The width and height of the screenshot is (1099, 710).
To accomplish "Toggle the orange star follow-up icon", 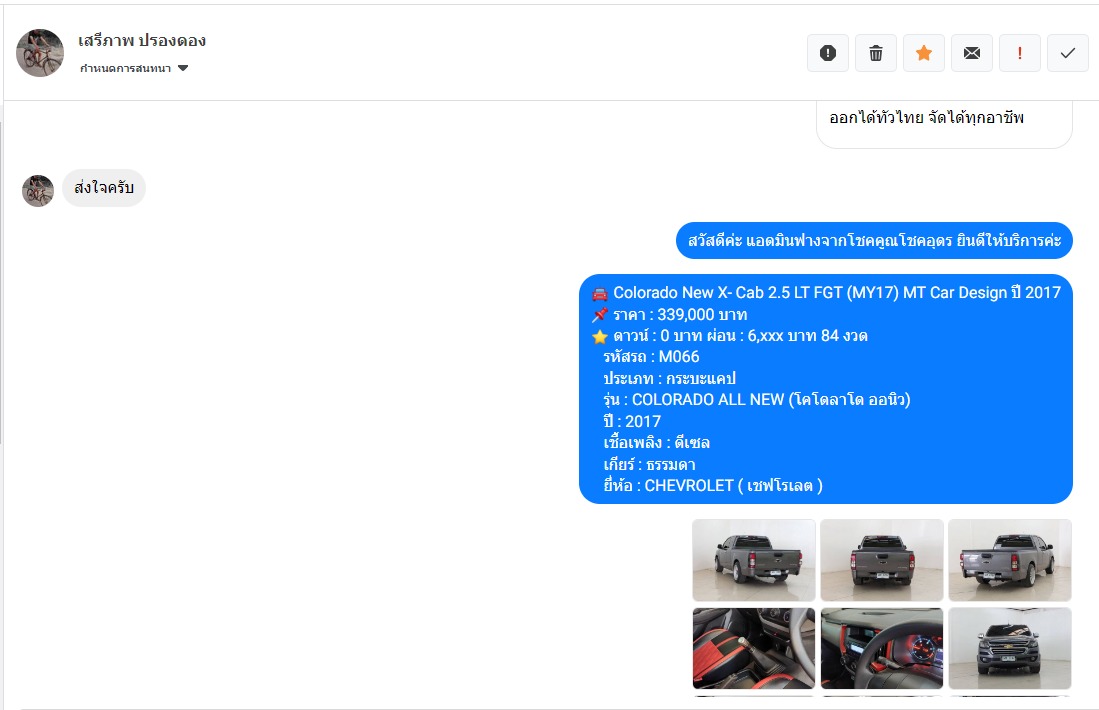I will tap(924, 53).
